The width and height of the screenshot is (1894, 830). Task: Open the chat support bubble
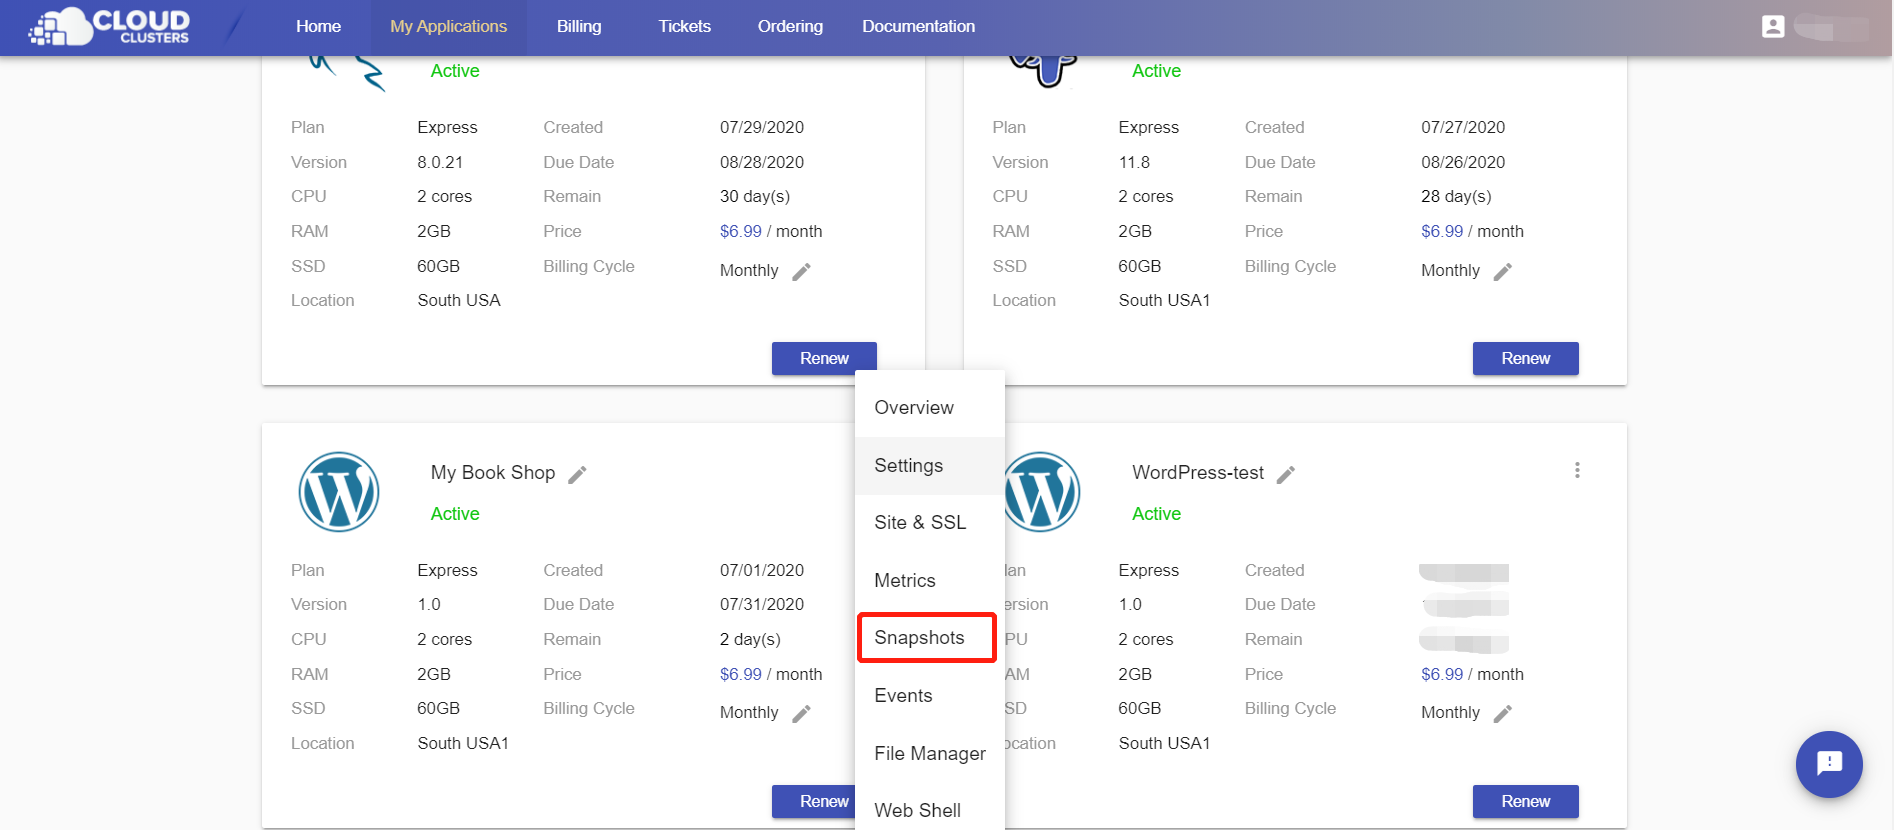click(x=1829, y=764)
